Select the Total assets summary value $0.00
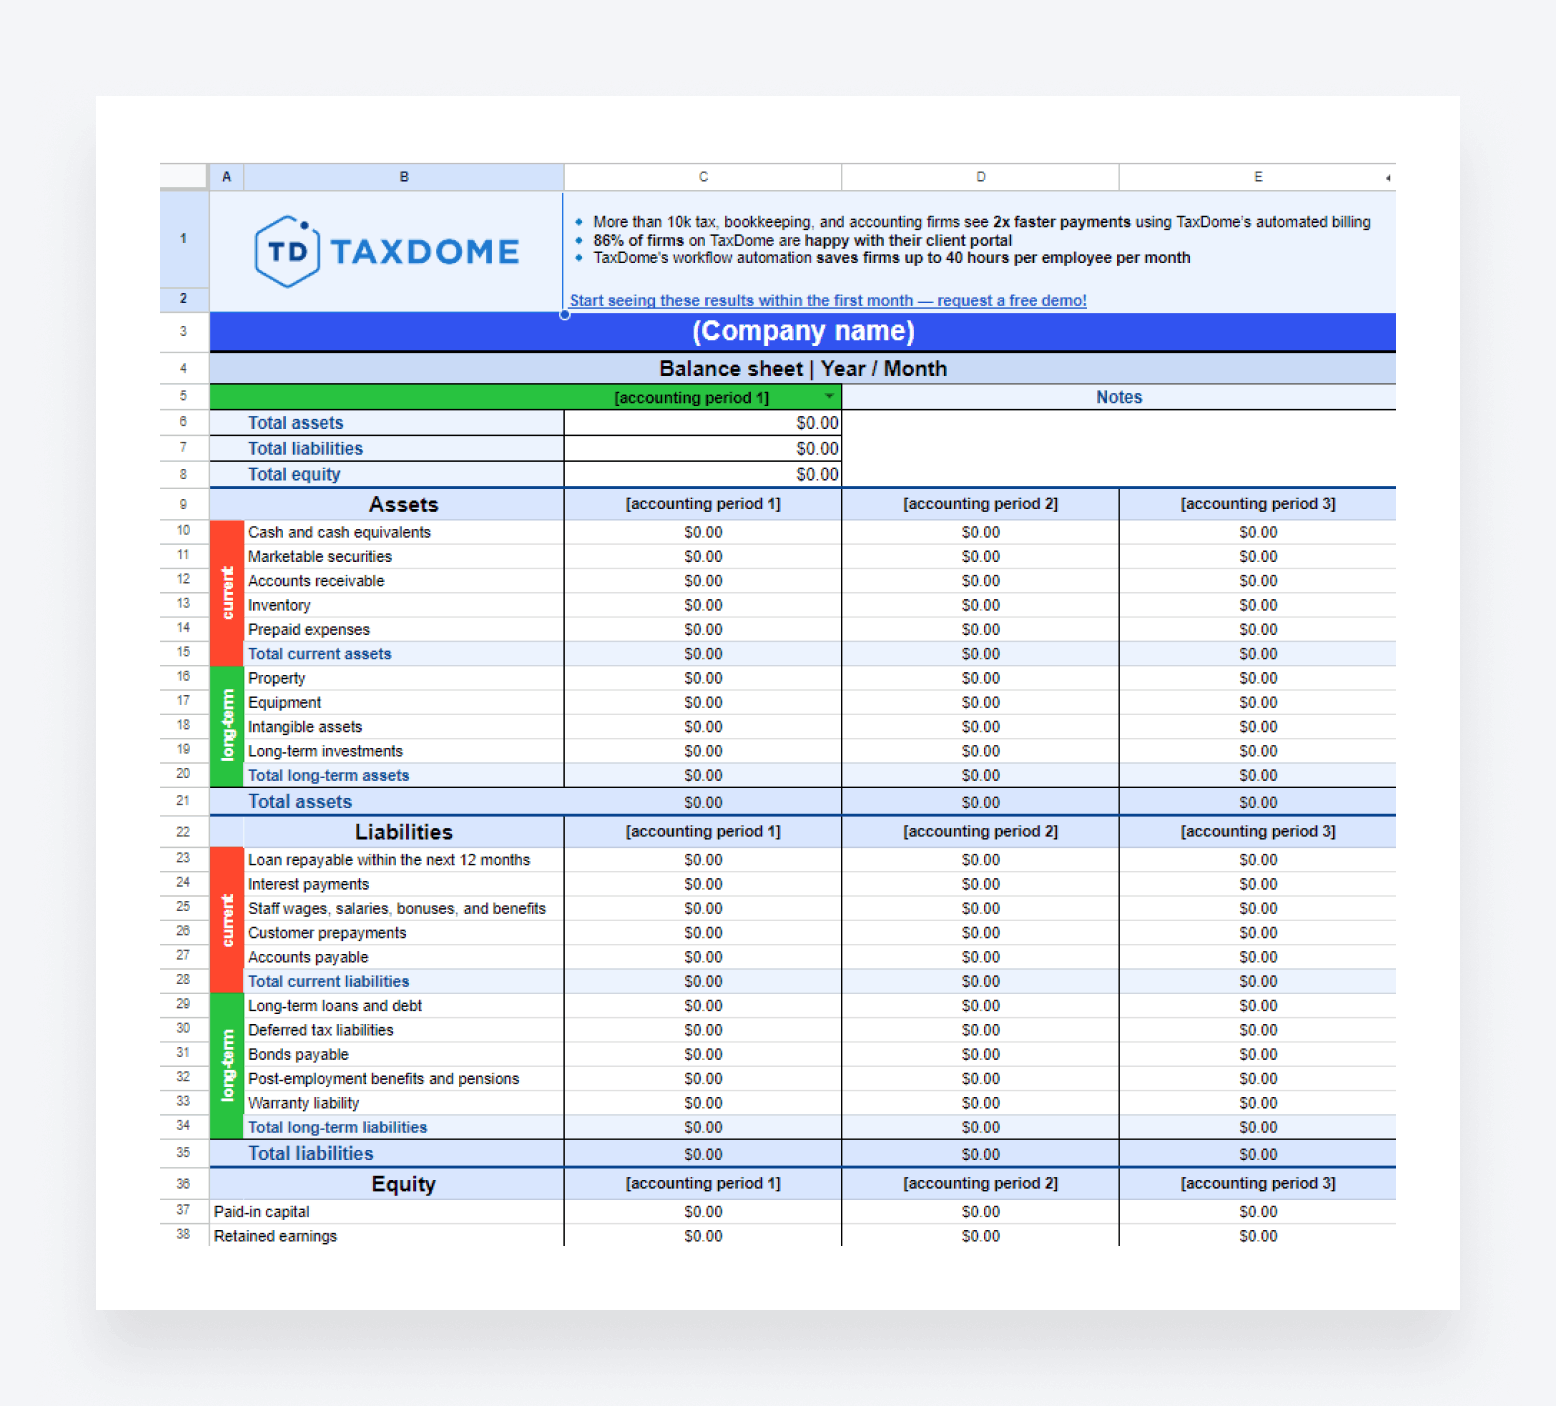This screenshot has height=1418, width=1556. [x=703, y=423]
